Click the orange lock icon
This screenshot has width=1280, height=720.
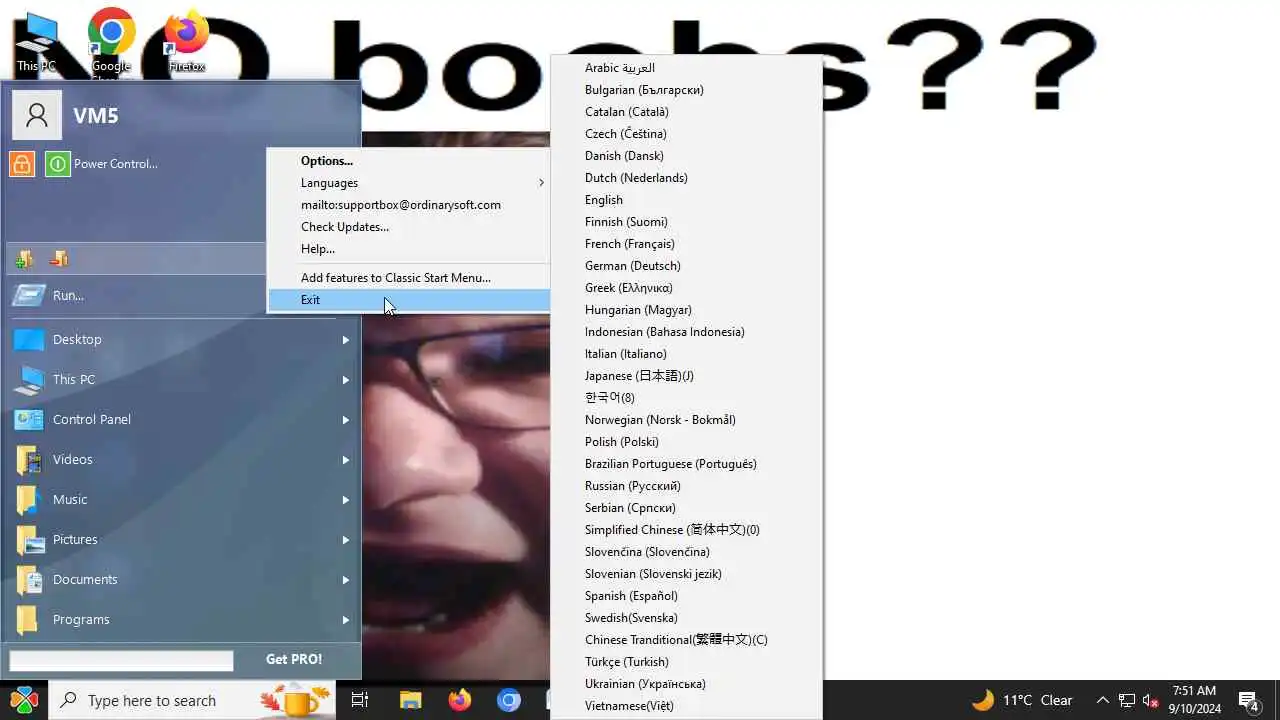22,164
